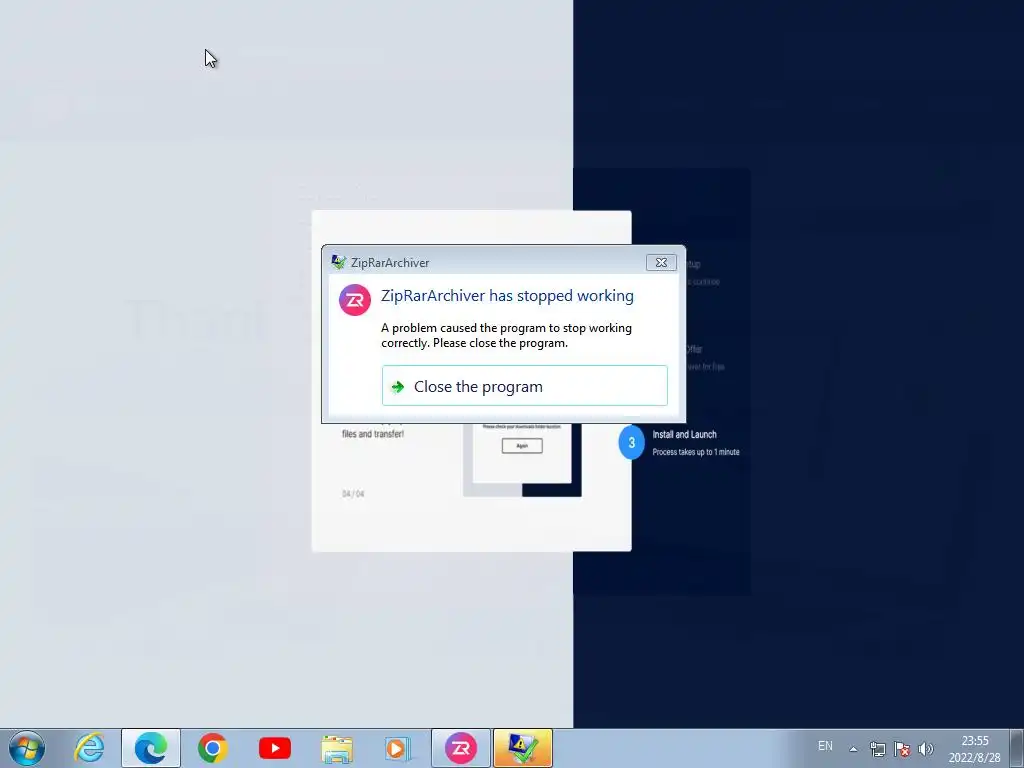
Task: Open Windows Media Player from the taskbar
Action: (397, 748)
